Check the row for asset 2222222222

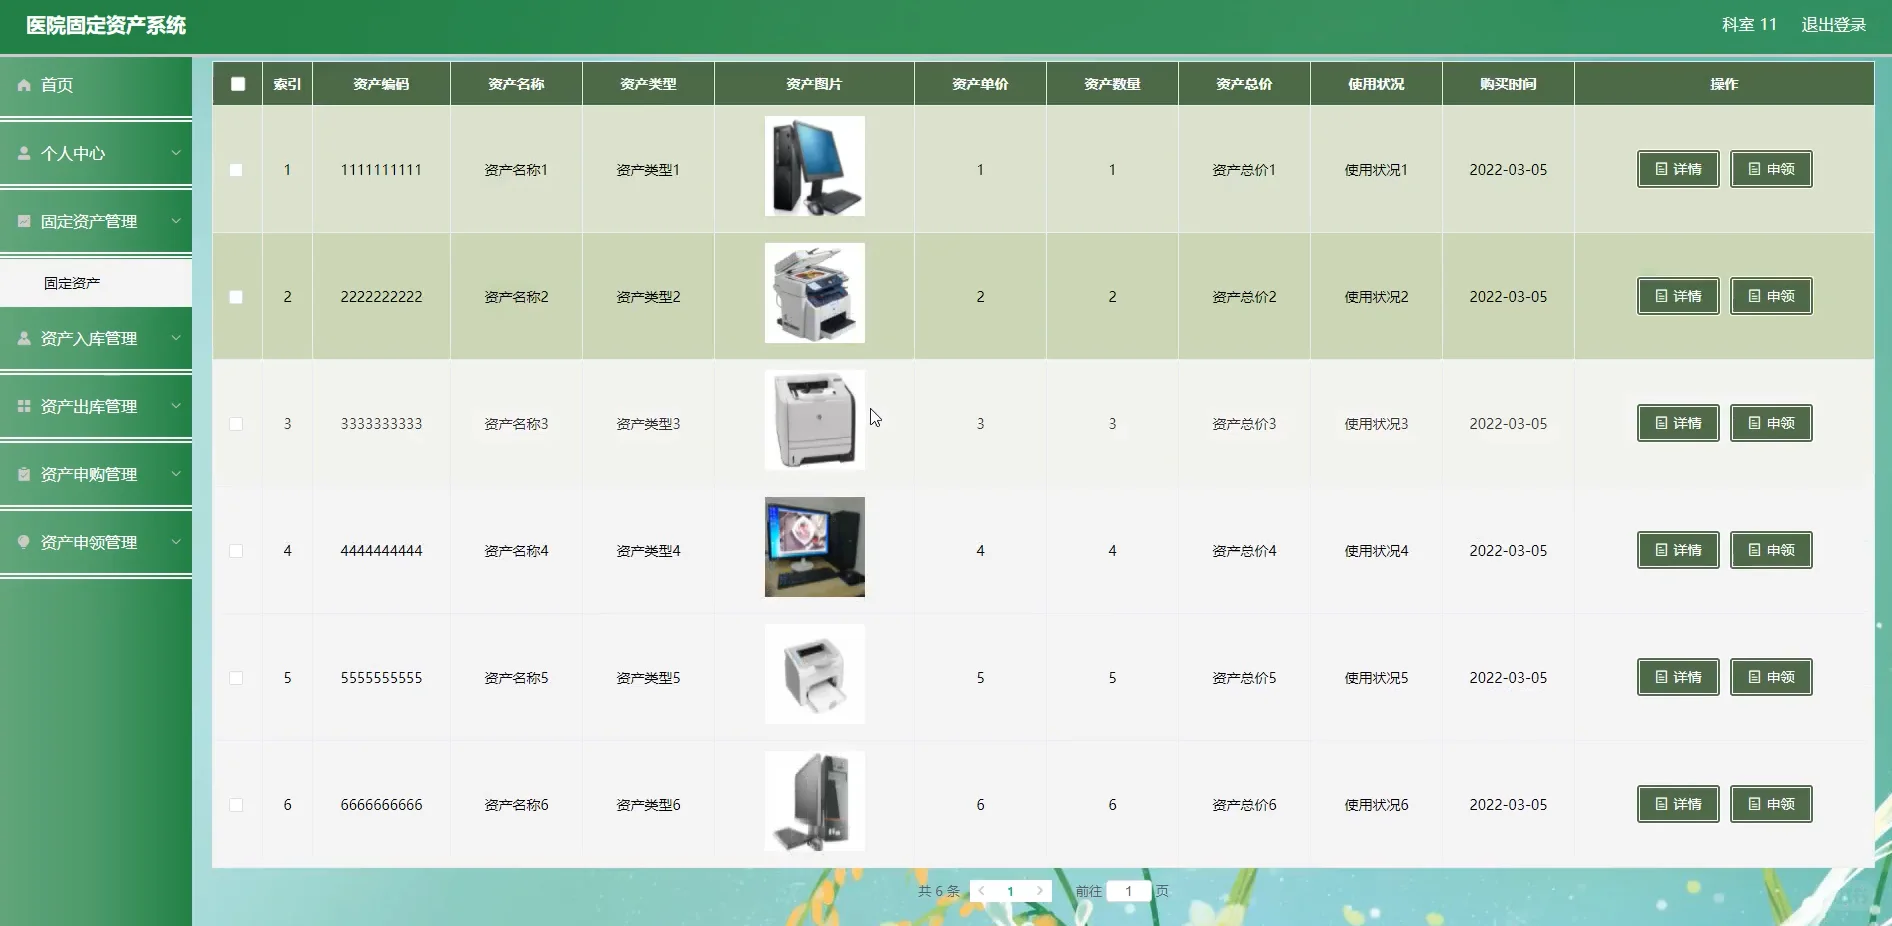[x=236, y=297]
